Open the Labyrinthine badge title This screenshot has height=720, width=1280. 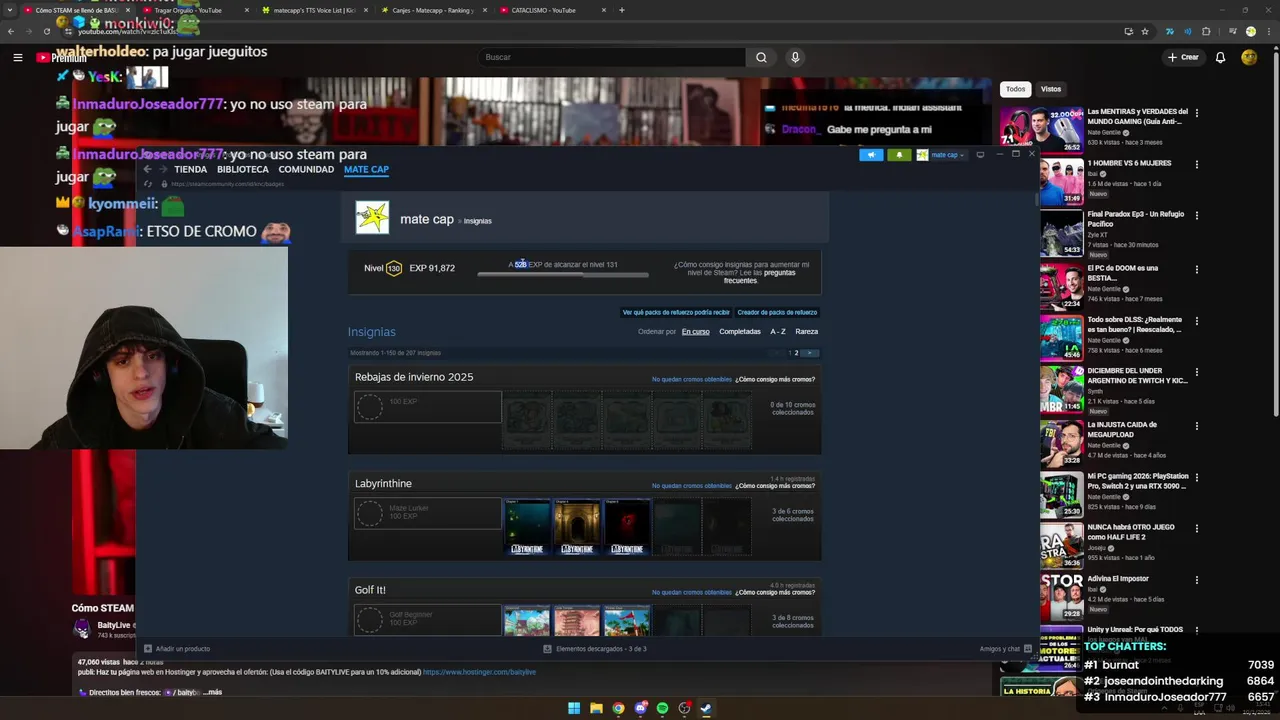coord(383,483)
